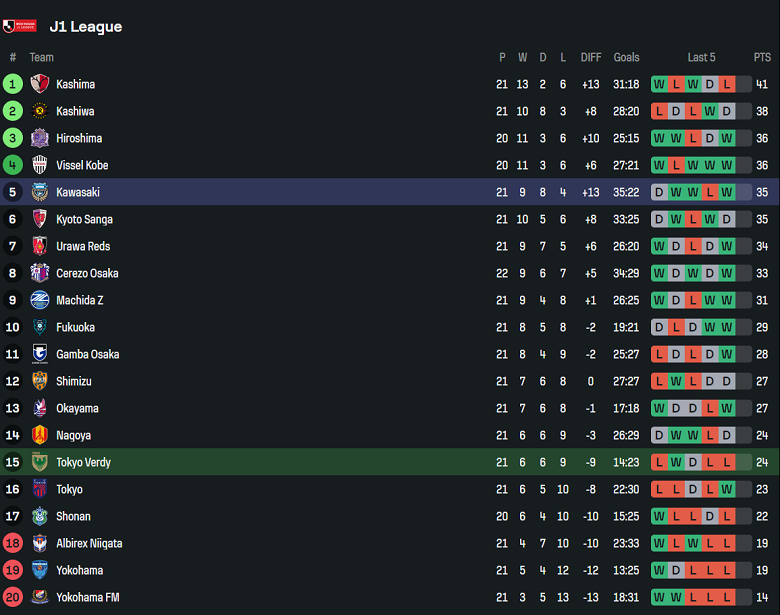
Task: Click Vissel Kobe team crest
Action: [40, 165]
